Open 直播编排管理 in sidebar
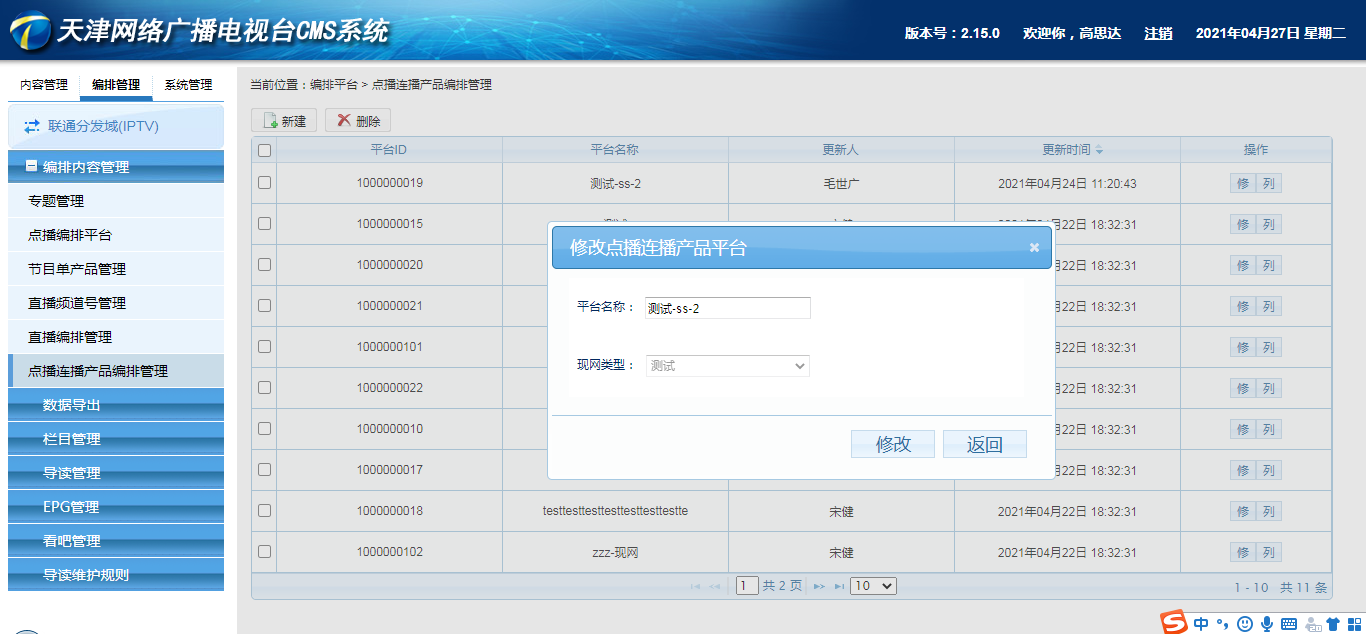This screenshot has height=634, width=1366. [116, 337]
